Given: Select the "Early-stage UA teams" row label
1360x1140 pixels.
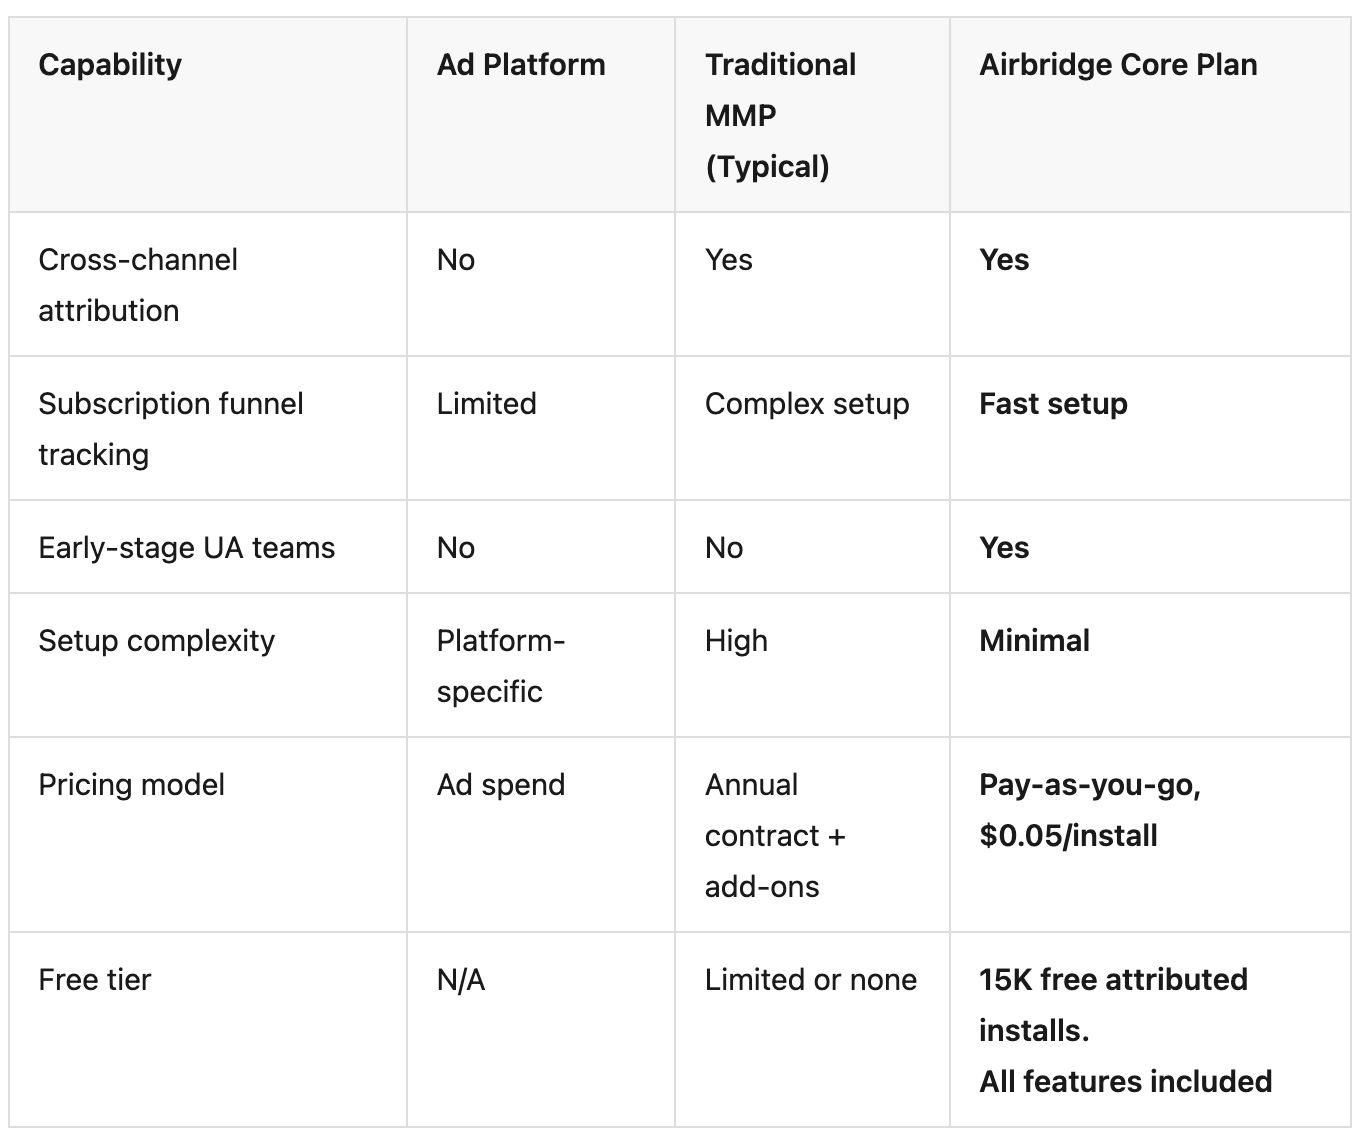Looking at the screenshot, I should pos(186,548).
